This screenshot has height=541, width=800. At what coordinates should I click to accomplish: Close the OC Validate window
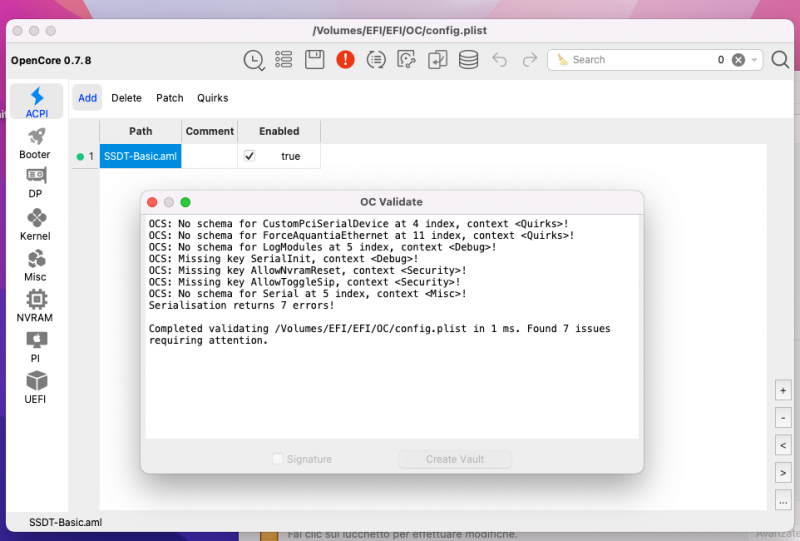click(152, 202)
